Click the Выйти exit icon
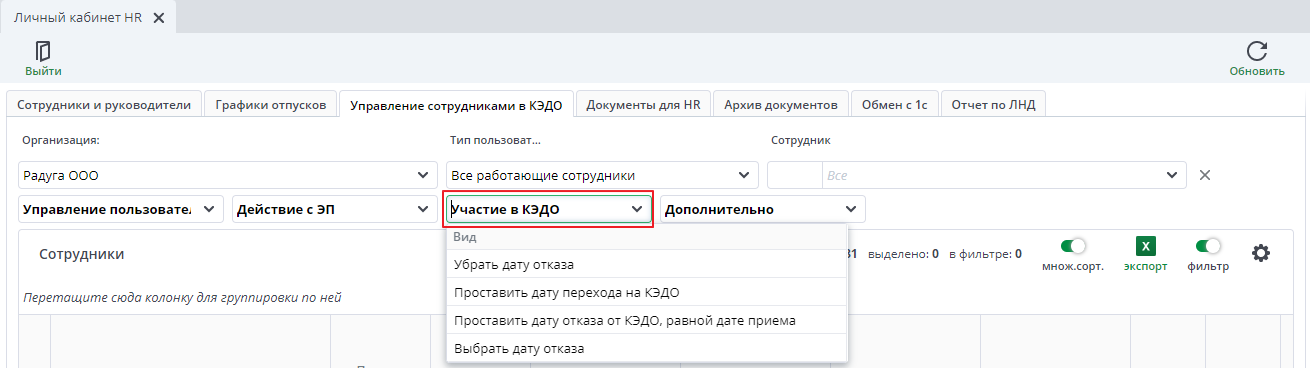The height and width of the screenshot is (368, 1310). (x=43, y=51)
